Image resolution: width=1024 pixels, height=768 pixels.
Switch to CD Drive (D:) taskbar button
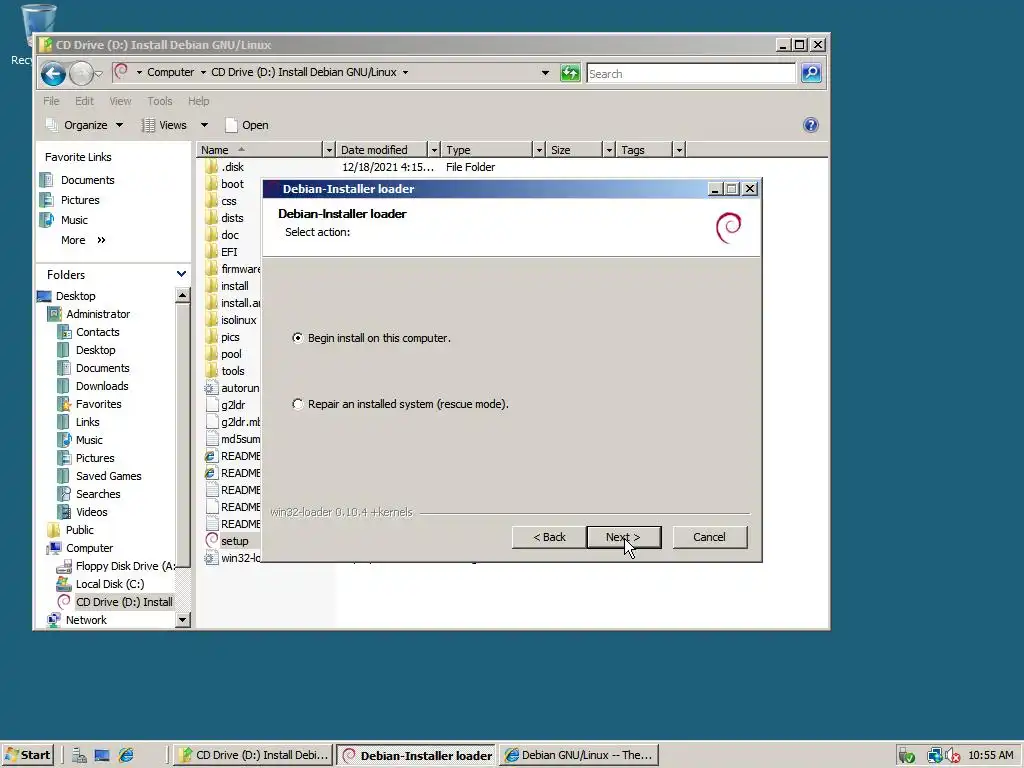click(254, 755)
